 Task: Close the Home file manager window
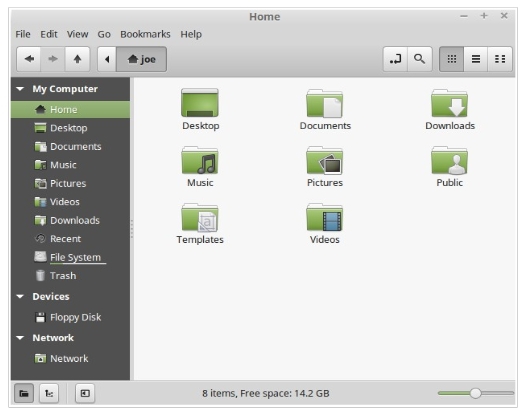504,16
